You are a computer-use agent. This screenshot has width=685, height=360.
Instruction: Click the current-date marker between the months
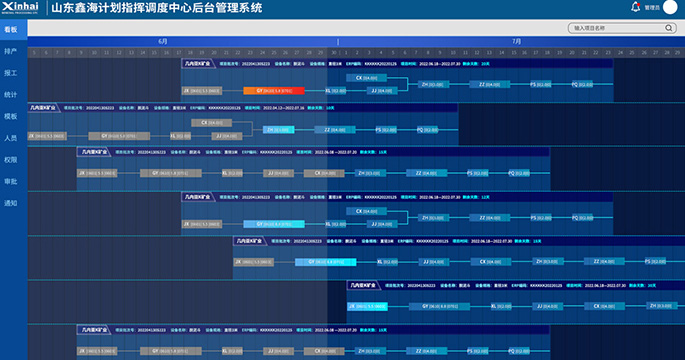(x=338, y=42)
